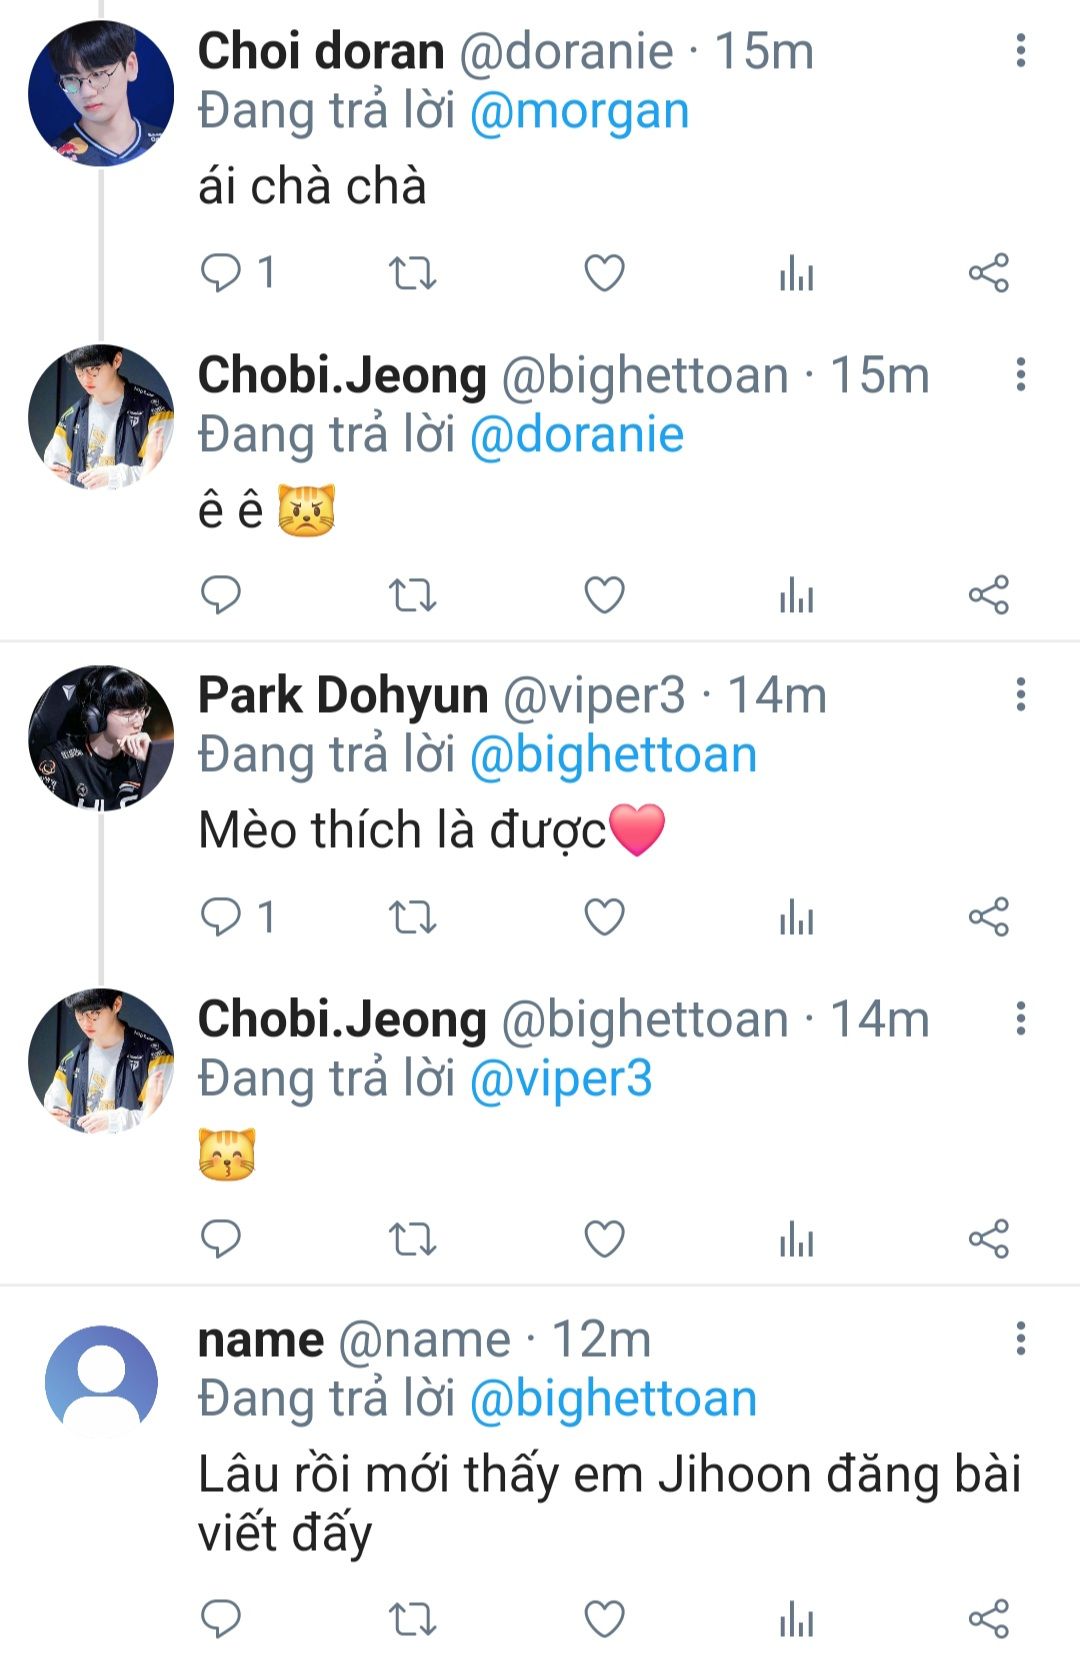Viewport: 1080px width, 1660px height.
Task: Tap the default avatar of the name user
Action: [x=101, y=1381]
